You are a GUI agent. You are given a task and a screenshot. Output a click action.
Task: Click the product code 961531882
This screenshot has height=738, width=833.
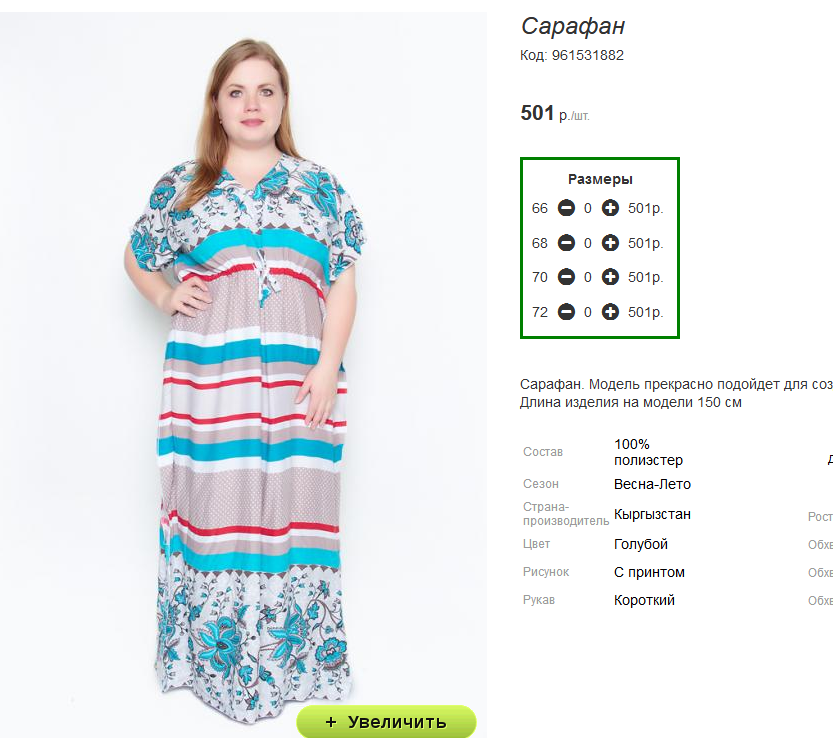coord(588,55)
